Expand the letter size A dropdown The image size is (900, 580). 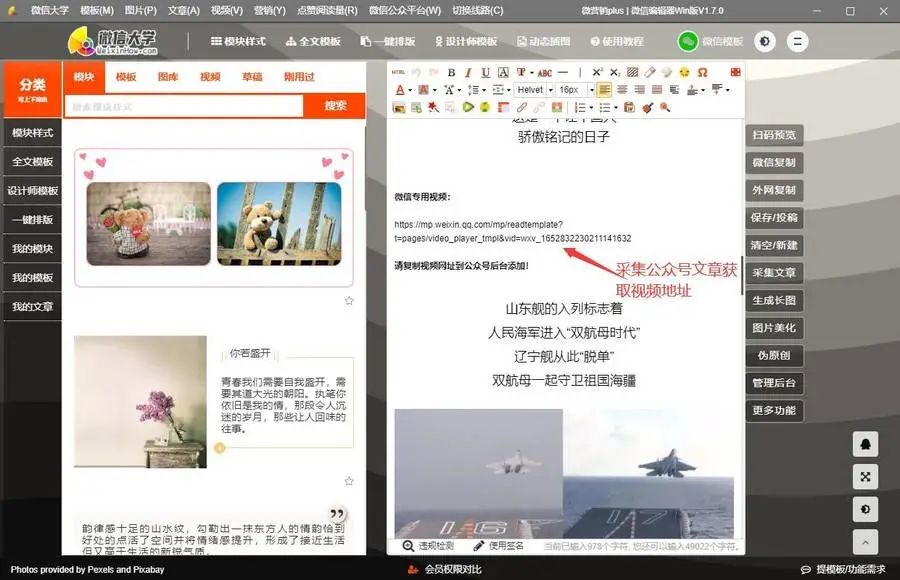pyautogui.click(x=459, y=90)
